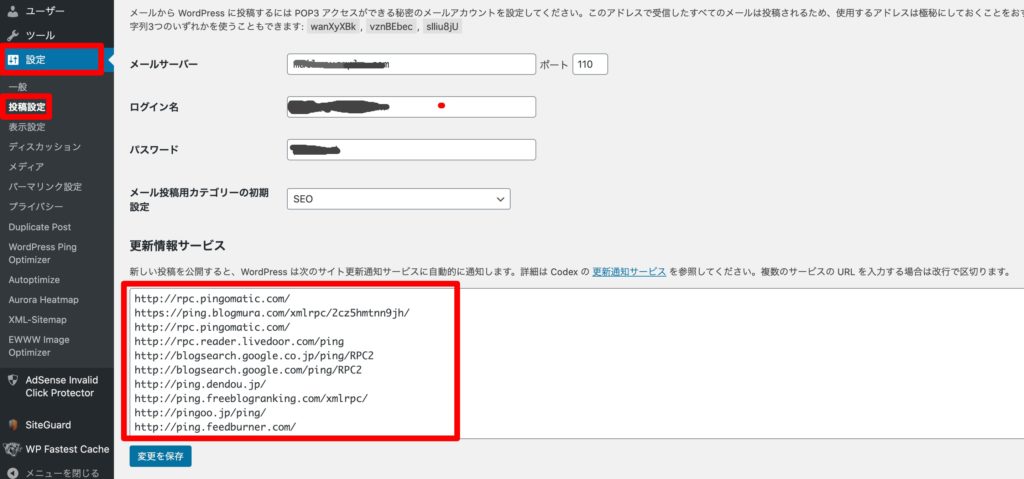Screen dimensions: 1024x479
Task: Click the random string wanXyXBk
Action: tap(331, 27)
